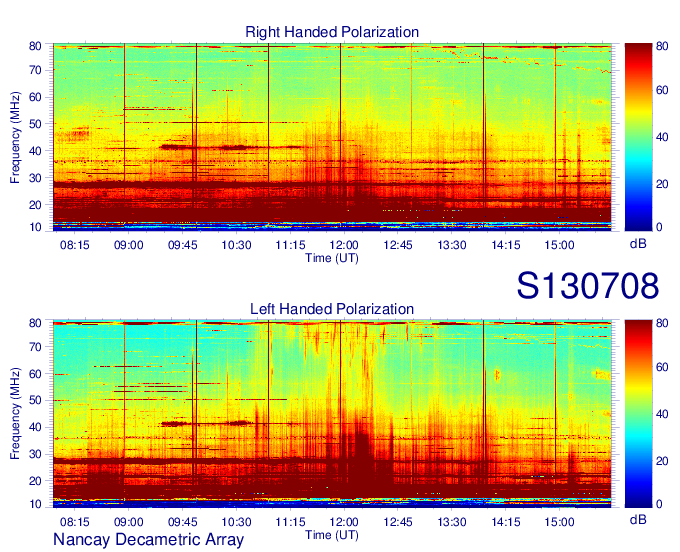Click 40 MHz tick on Right Handed frequency axis
The height and width of the screenshot is (552, 680).
tap(35, 151)
